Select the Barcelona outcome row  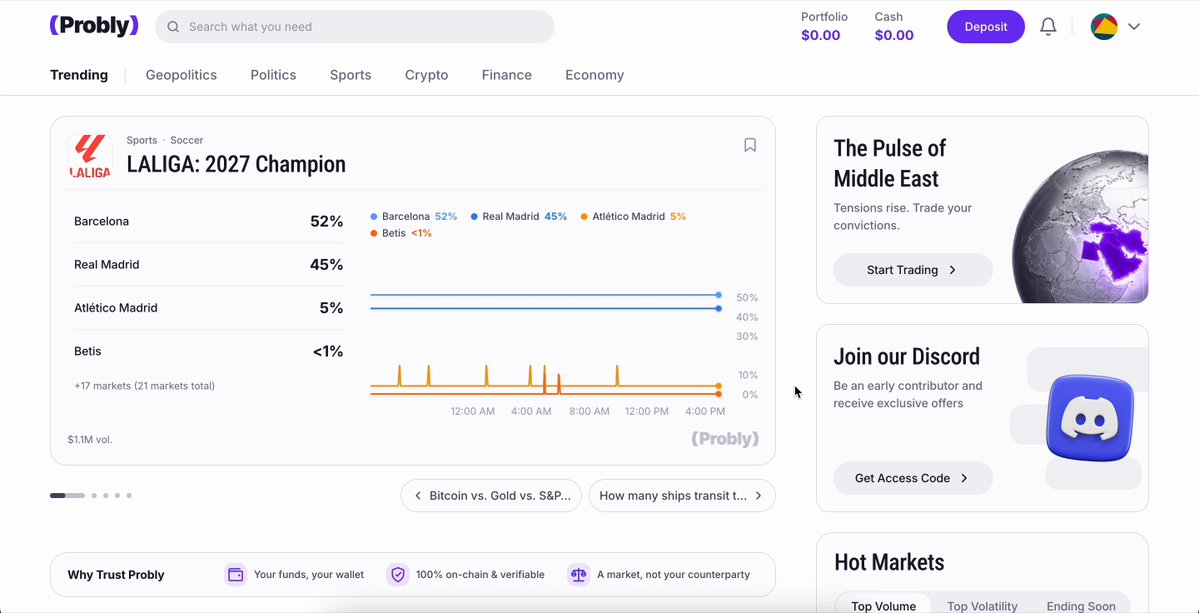208,222
